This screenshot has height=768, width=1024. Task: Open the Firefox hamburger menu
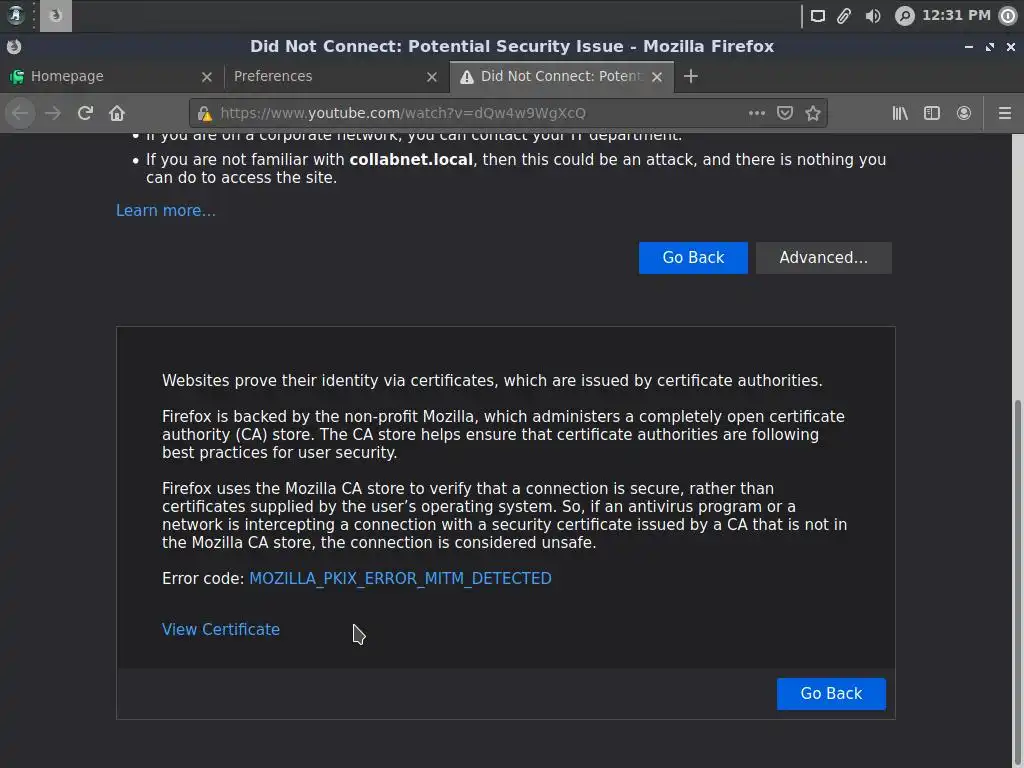coord(1004,113)
